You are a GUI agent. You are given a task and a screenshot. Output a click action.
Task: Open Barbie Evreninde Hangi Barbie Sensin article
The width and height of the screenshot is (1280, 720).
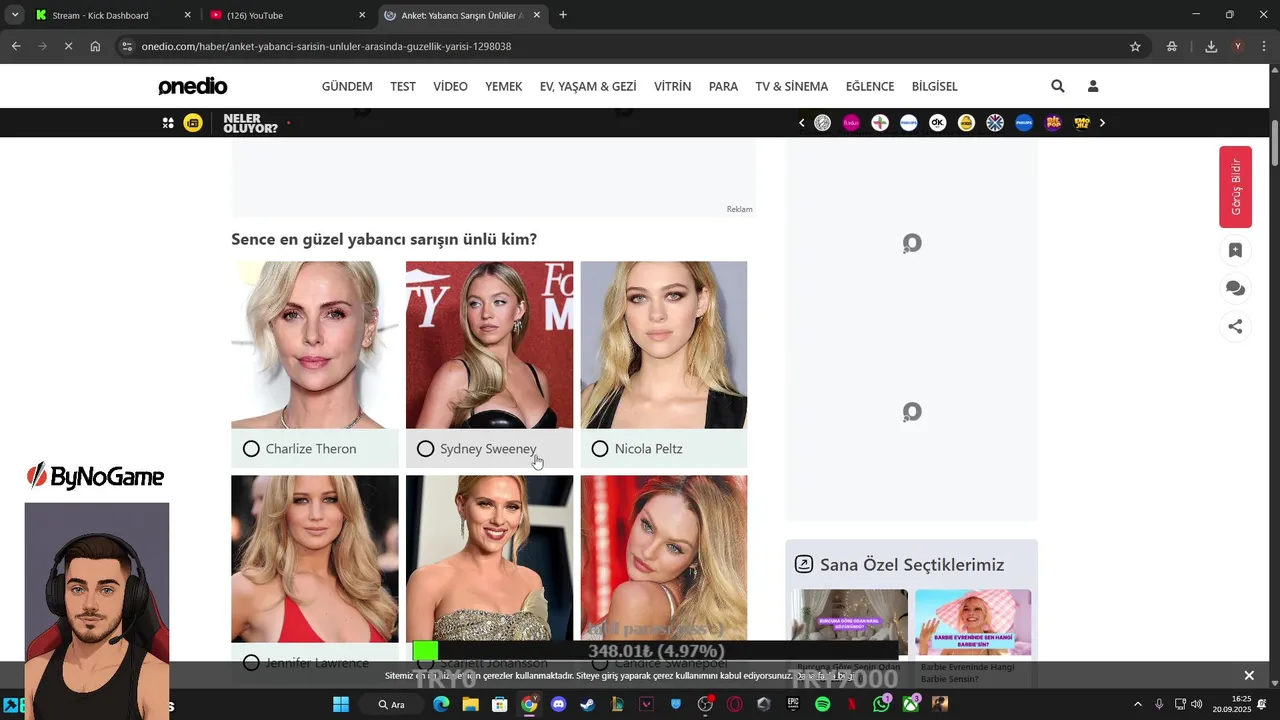972,636
